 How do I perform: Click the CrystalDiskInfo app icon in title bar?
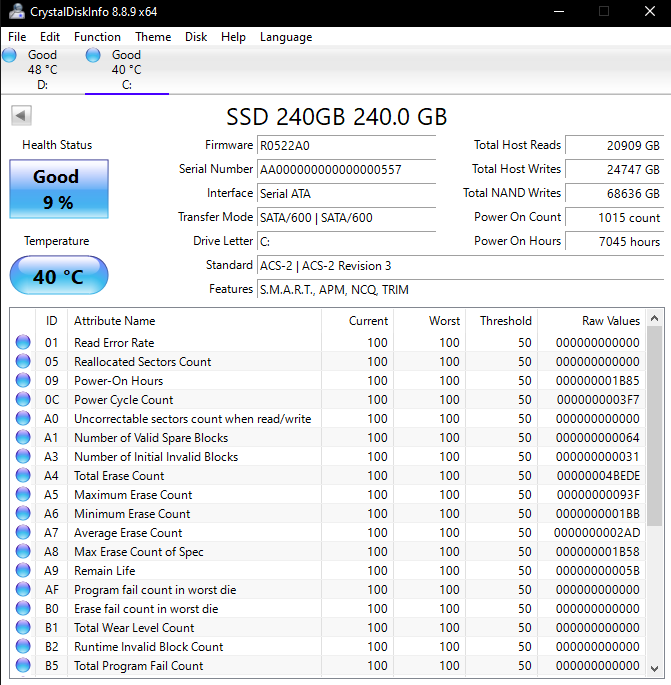coord(17,11)
